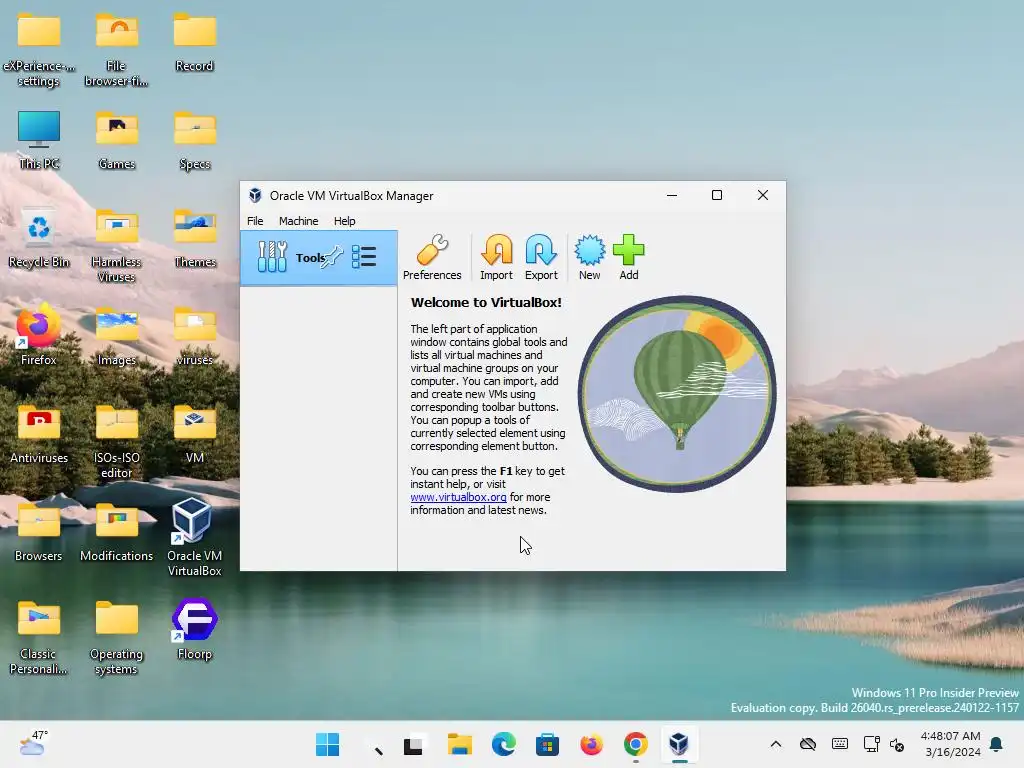Select the Themes desktop folder

click(195, 239)
